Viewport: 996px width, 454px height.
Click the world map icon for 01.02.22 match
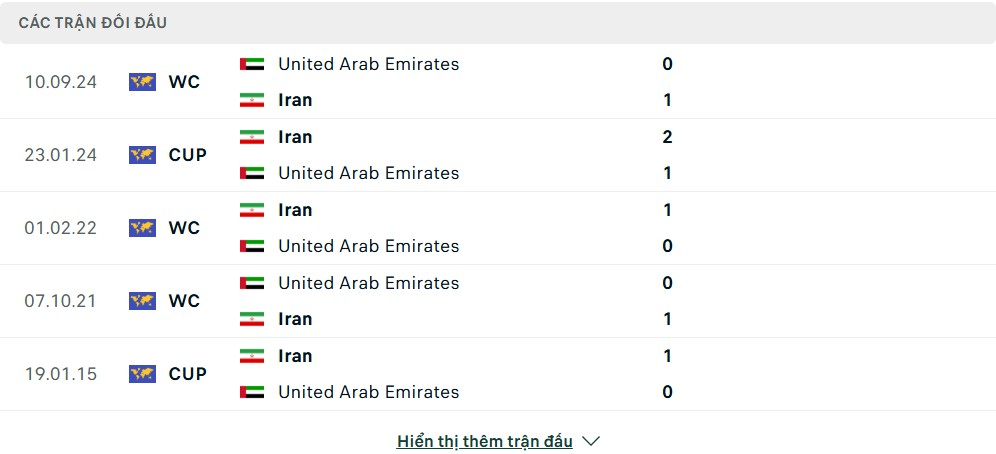click(x=142, y=228)
